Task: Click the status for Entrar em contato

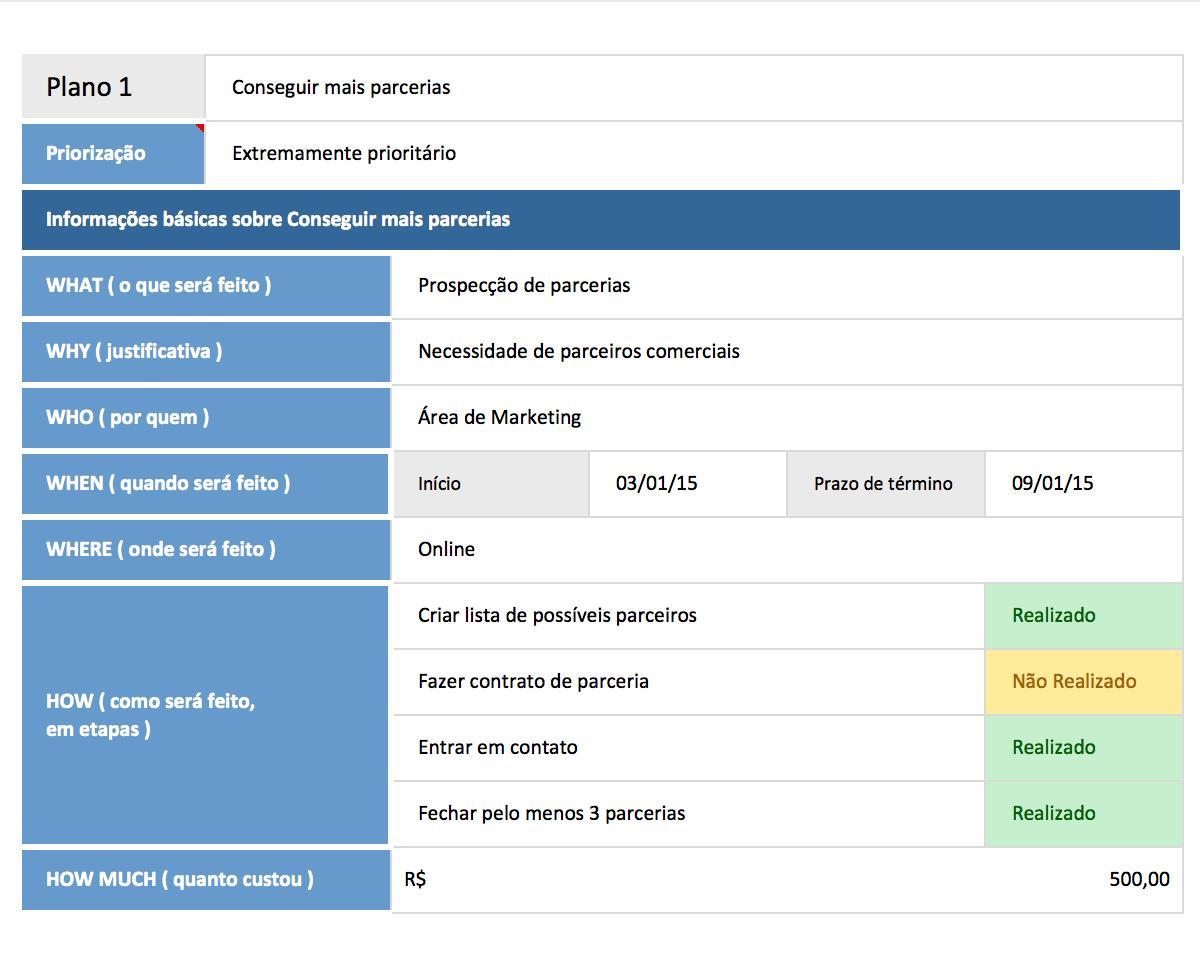Action: pyautogui.click(x=1083, y=747)
